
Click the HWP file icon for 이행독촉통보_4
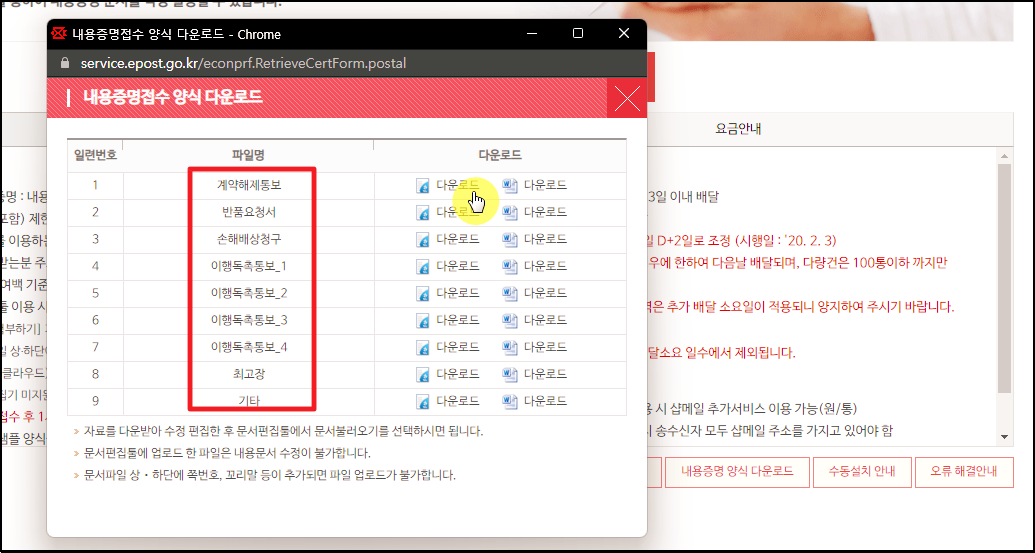point(423,347)
